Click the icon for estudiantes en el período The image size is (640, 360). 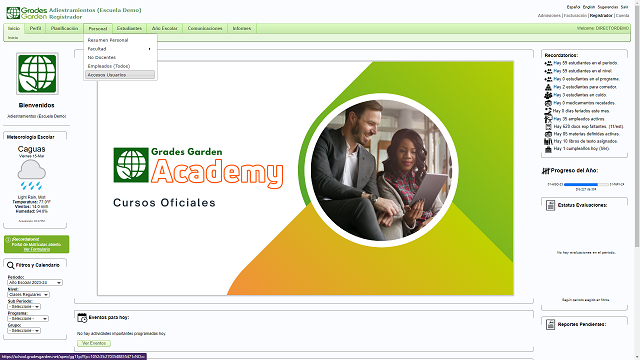548,63
